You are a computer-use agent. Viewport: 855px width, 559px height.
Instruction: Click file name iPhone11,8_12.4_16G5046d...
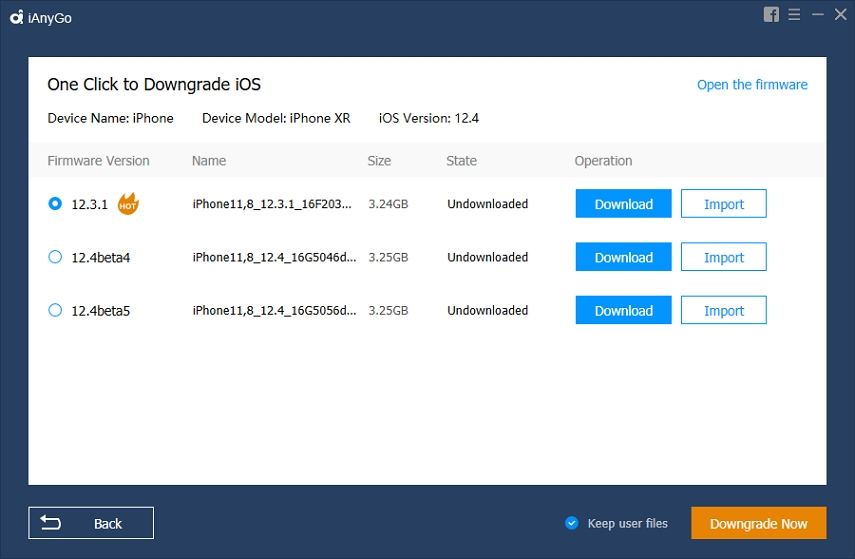274,257
